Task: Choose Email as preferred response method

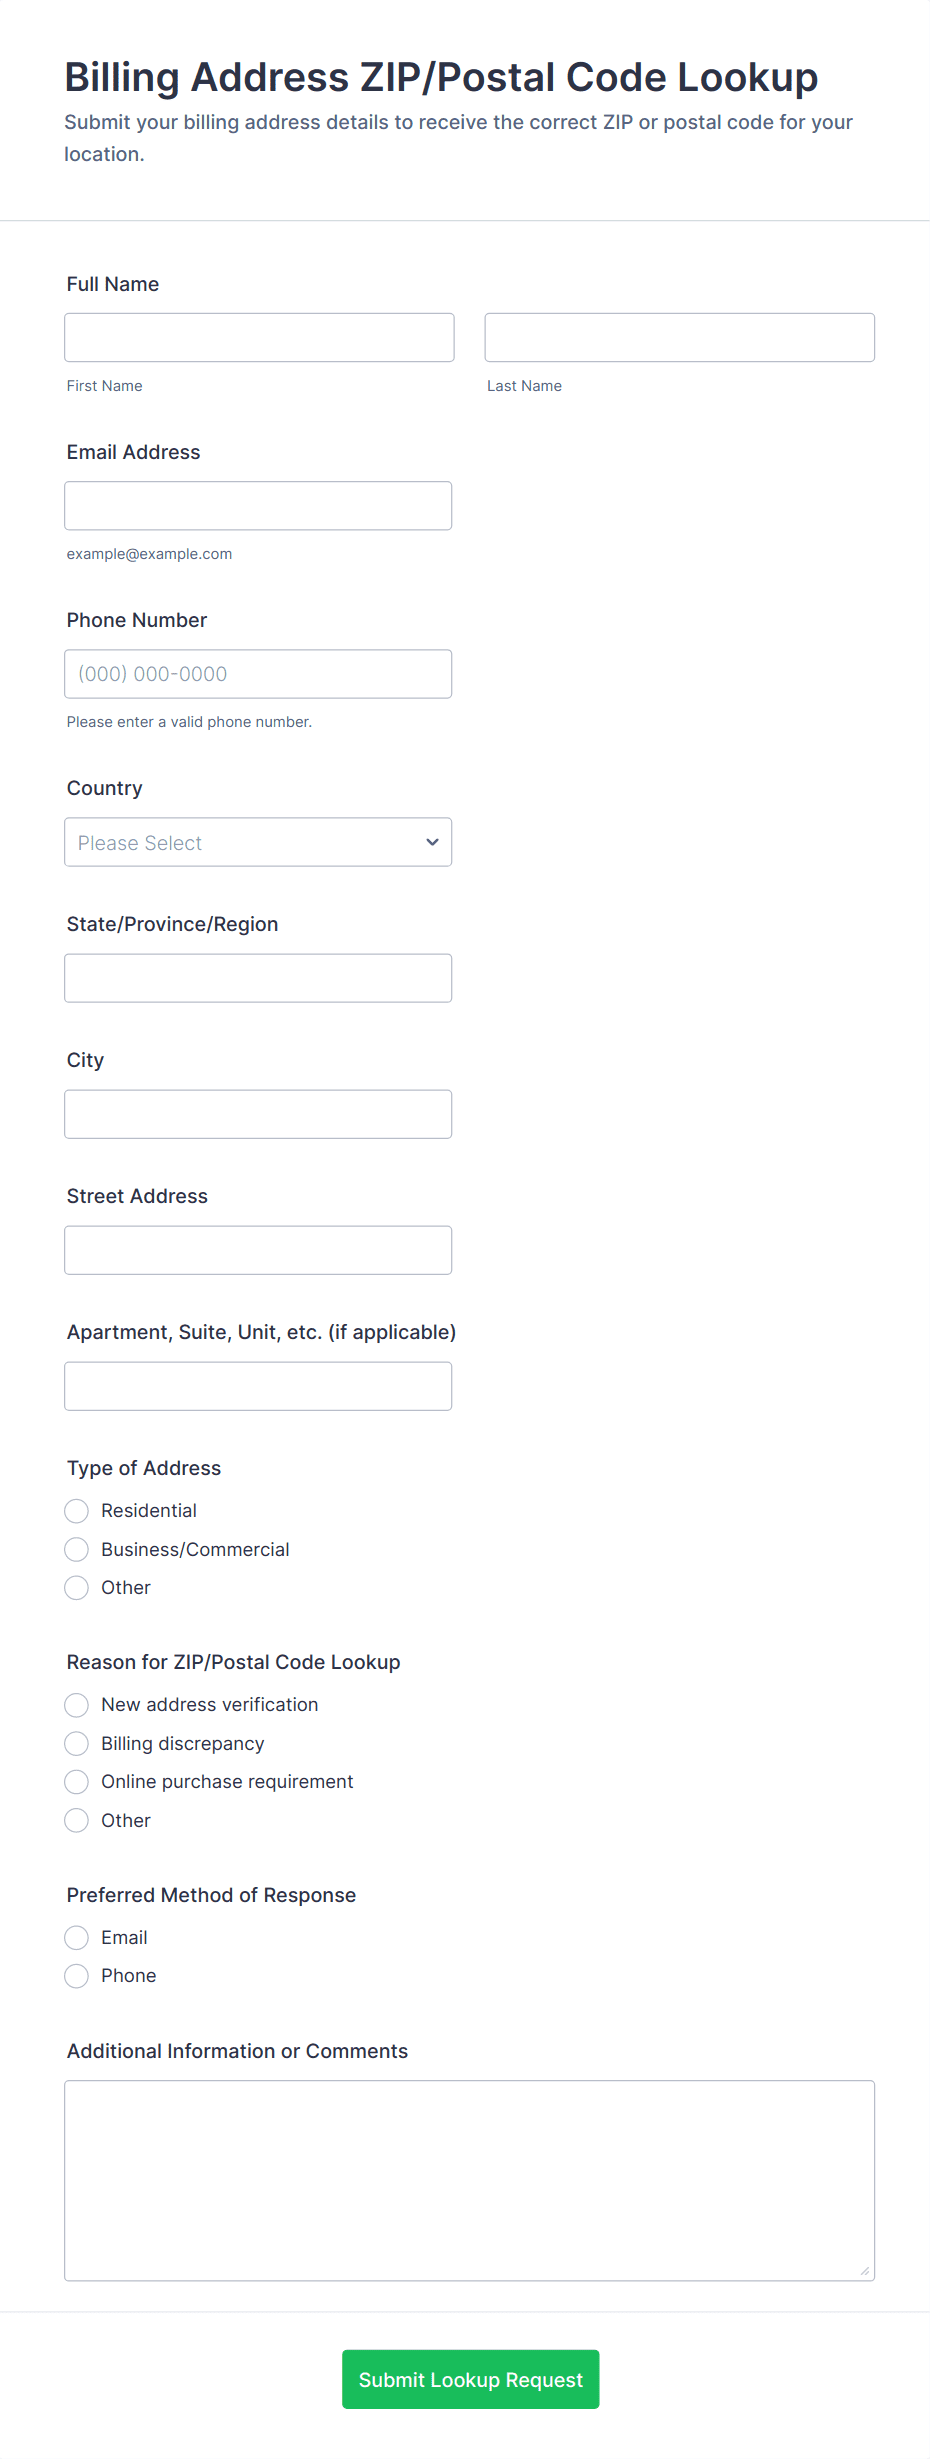Action: (x=77, y=1937)
